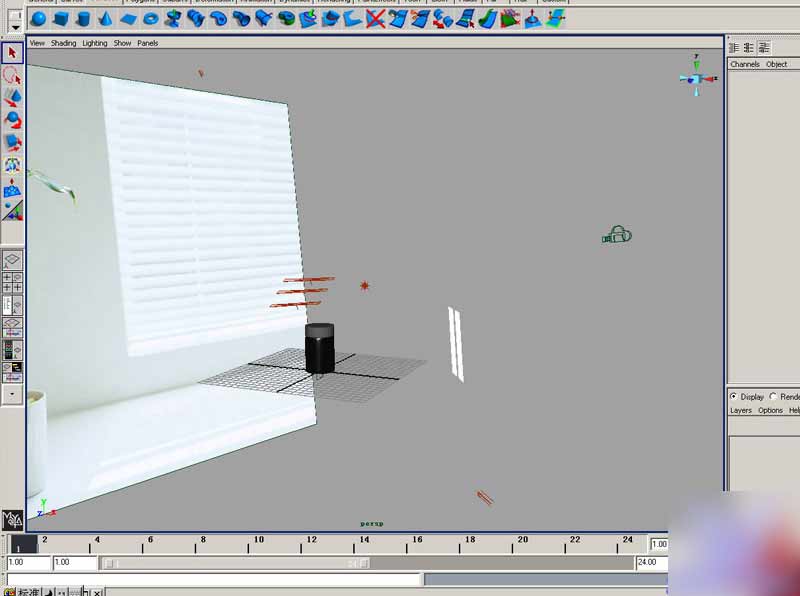Click second Channel Box display icon
The image size is (800, 596).
click(749, 48)
